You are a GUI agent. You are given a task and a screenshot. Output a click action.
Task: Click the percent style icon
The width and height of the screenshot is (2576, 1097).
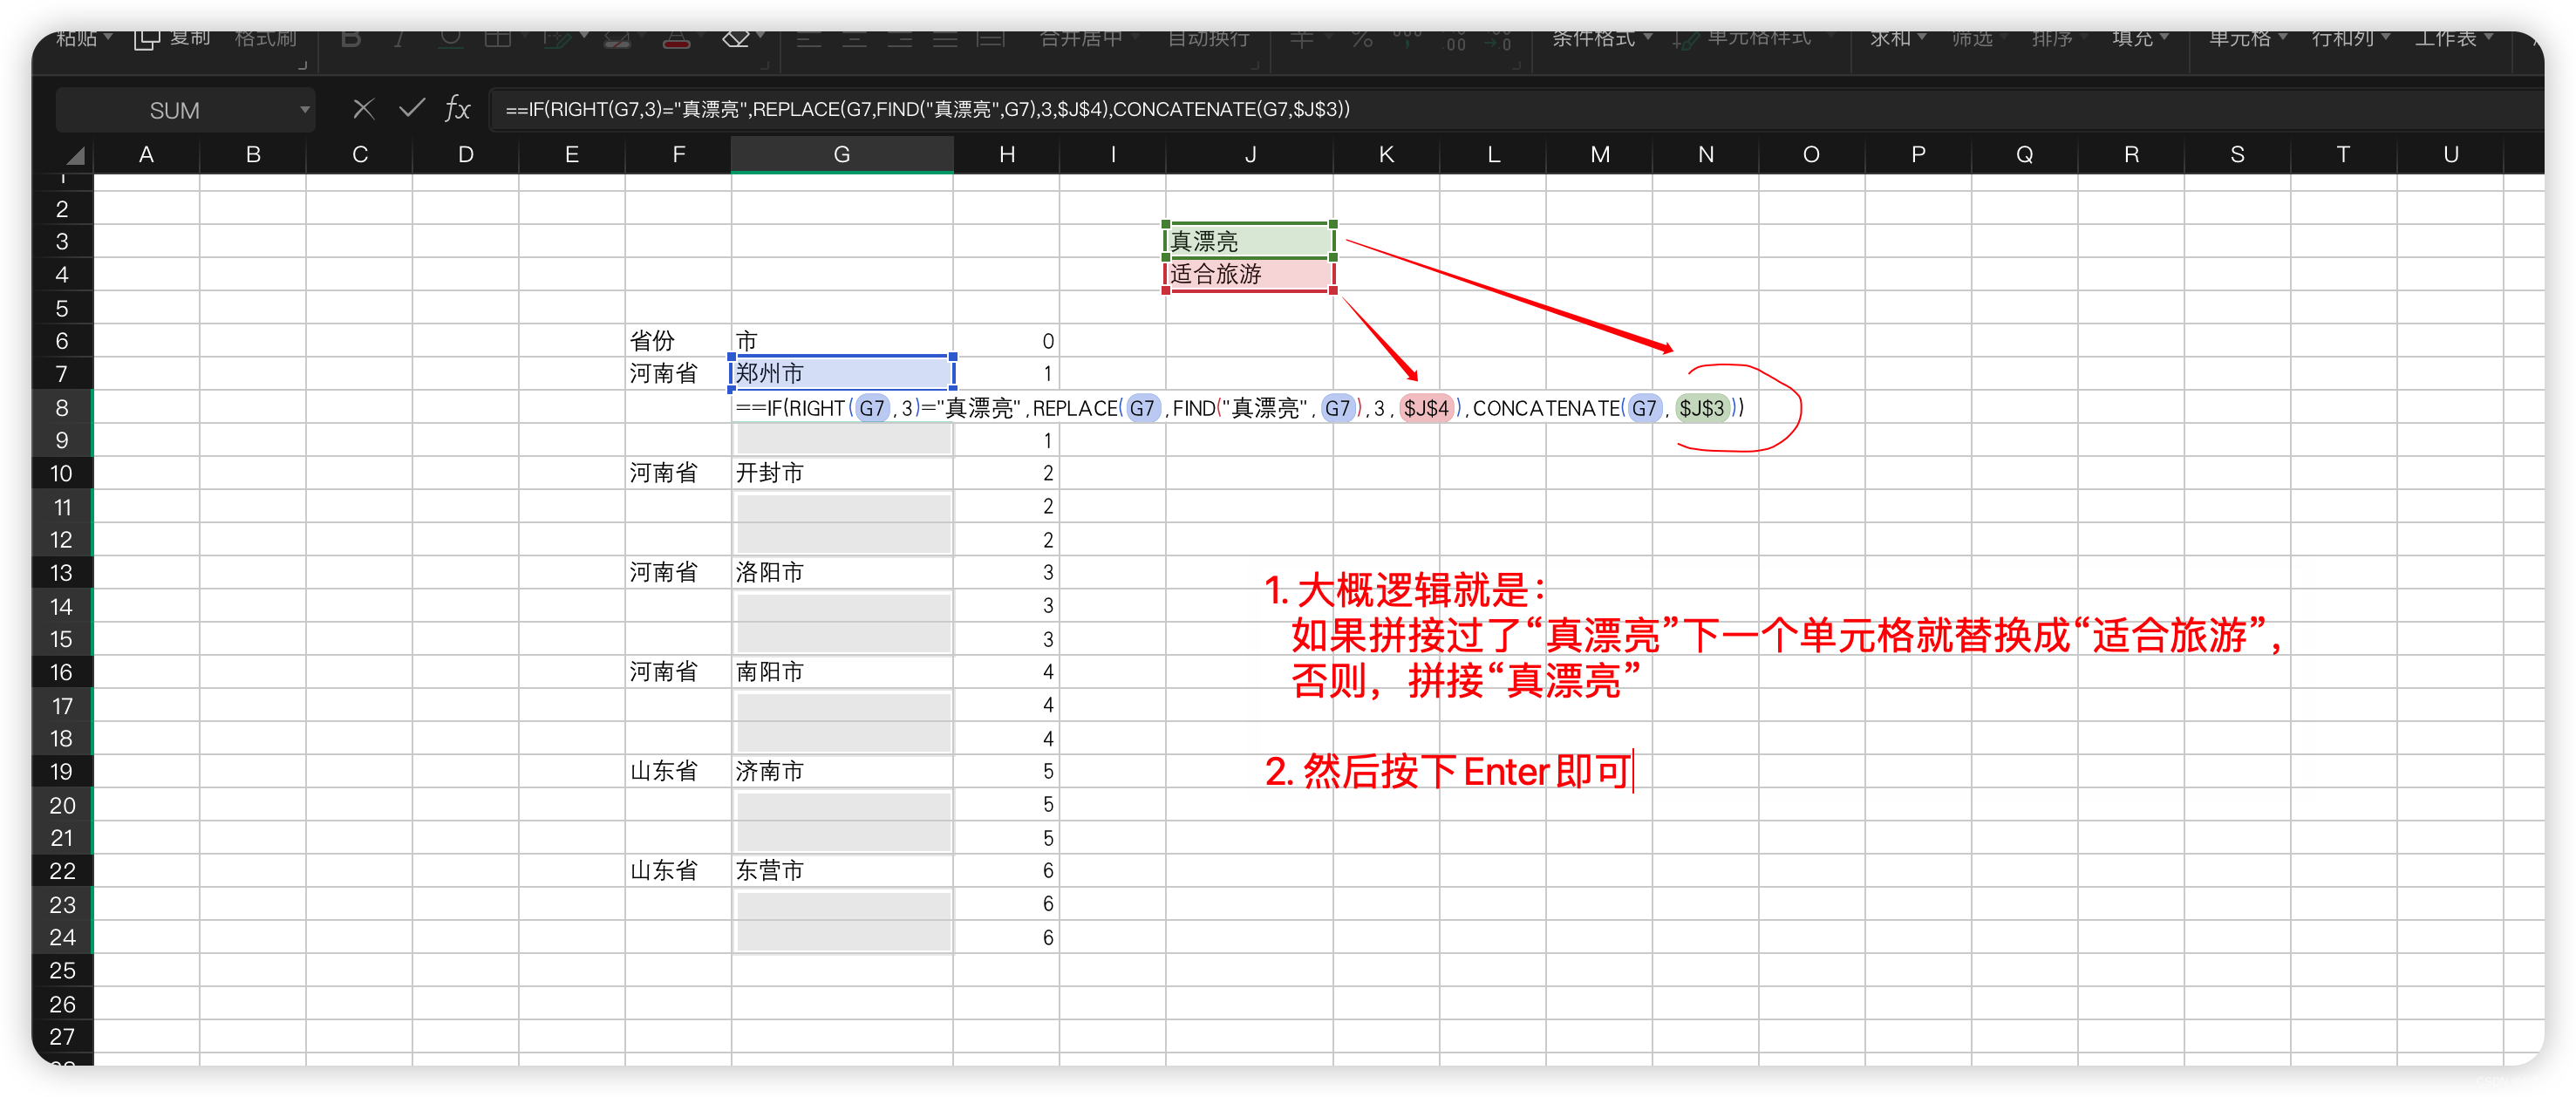tap(1362, 40)
